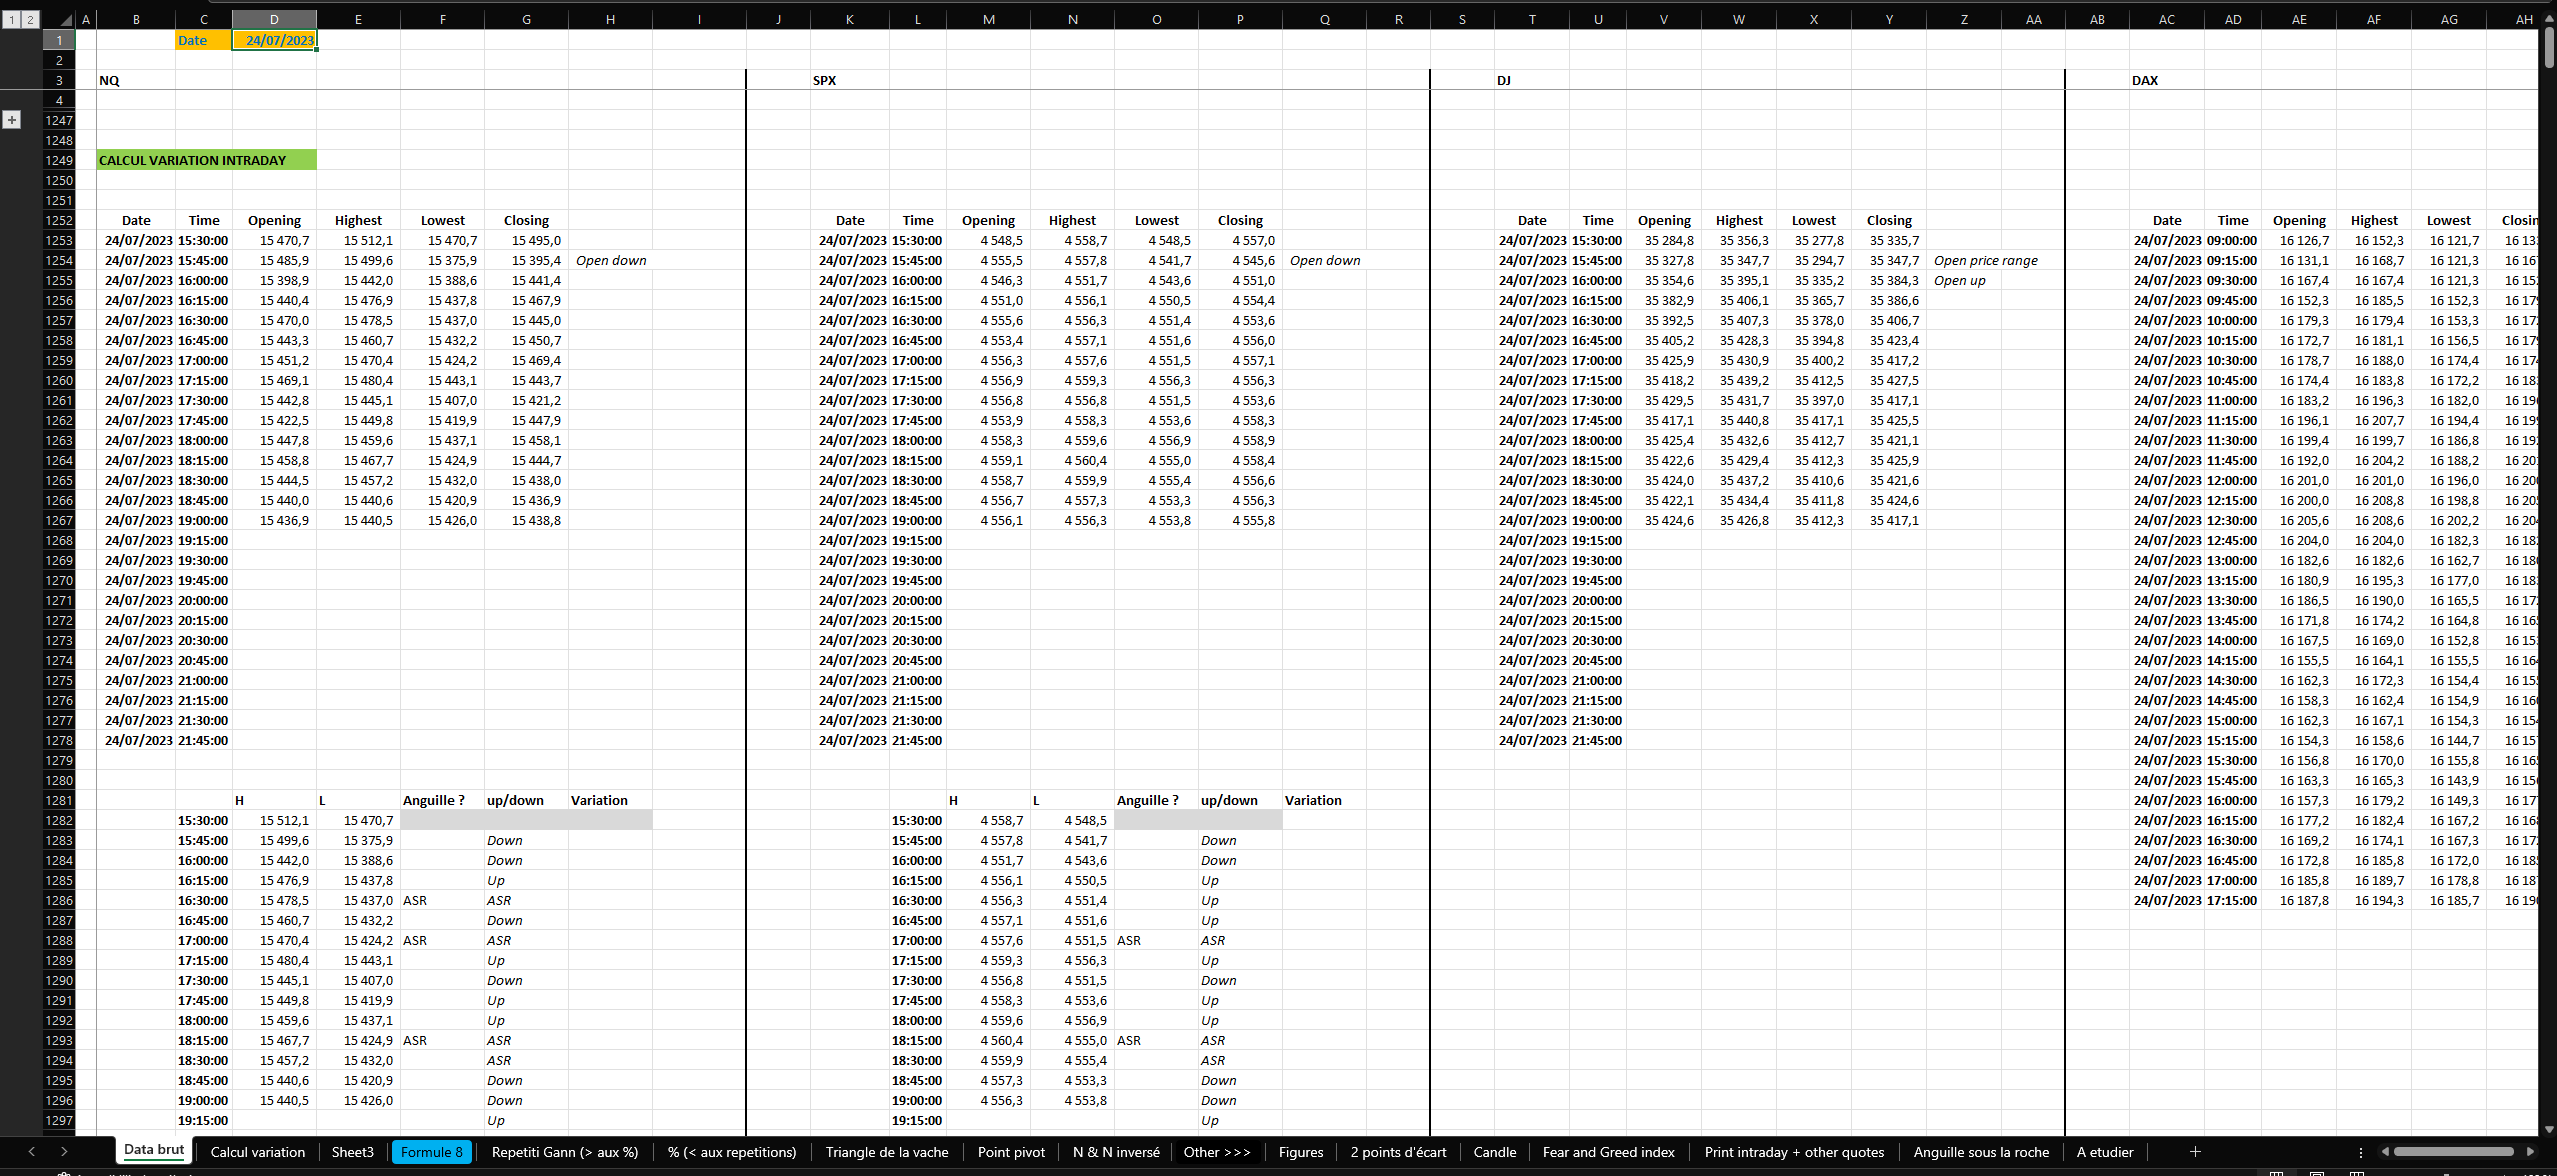Open the blue Formule 8 tab
This screenshot has height=1176, width=2557.
pyautogui.click(x=431, y=1152)
